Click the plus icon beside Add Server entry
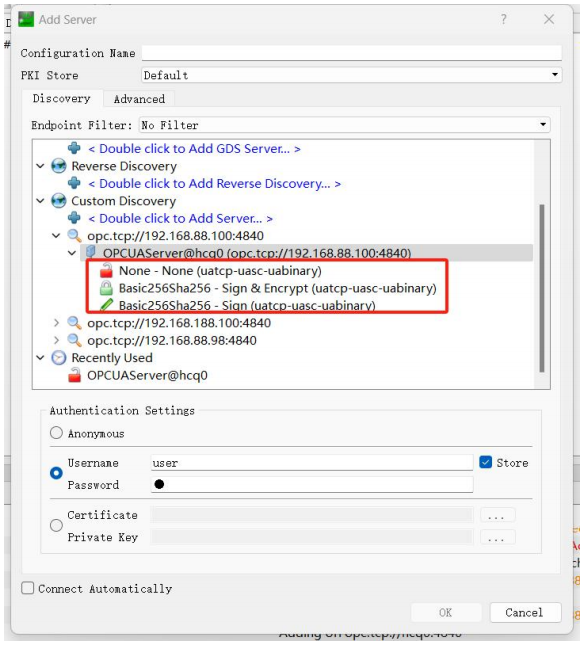584x646 pixels. 74,218
